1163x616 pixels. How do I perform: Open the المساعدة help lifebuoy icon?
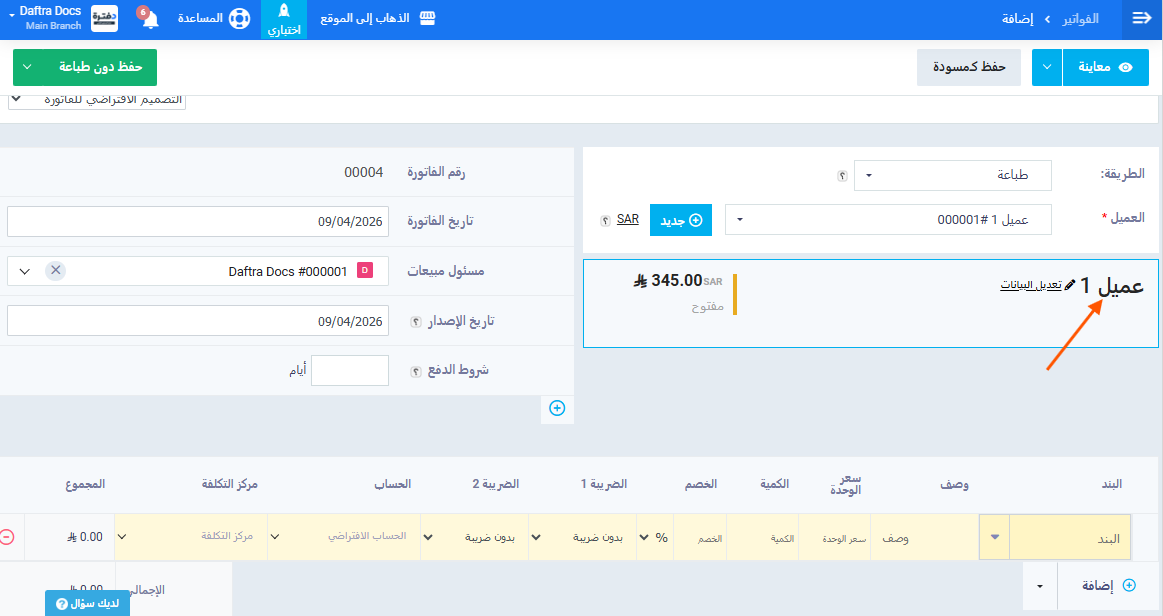tap(238, 19)
